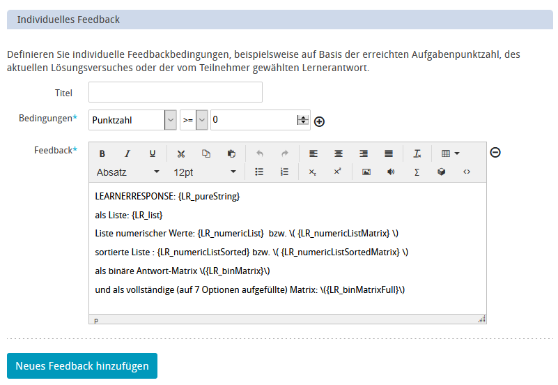
Task: Apply subscript formatting
Action: [x=312, y=172]
